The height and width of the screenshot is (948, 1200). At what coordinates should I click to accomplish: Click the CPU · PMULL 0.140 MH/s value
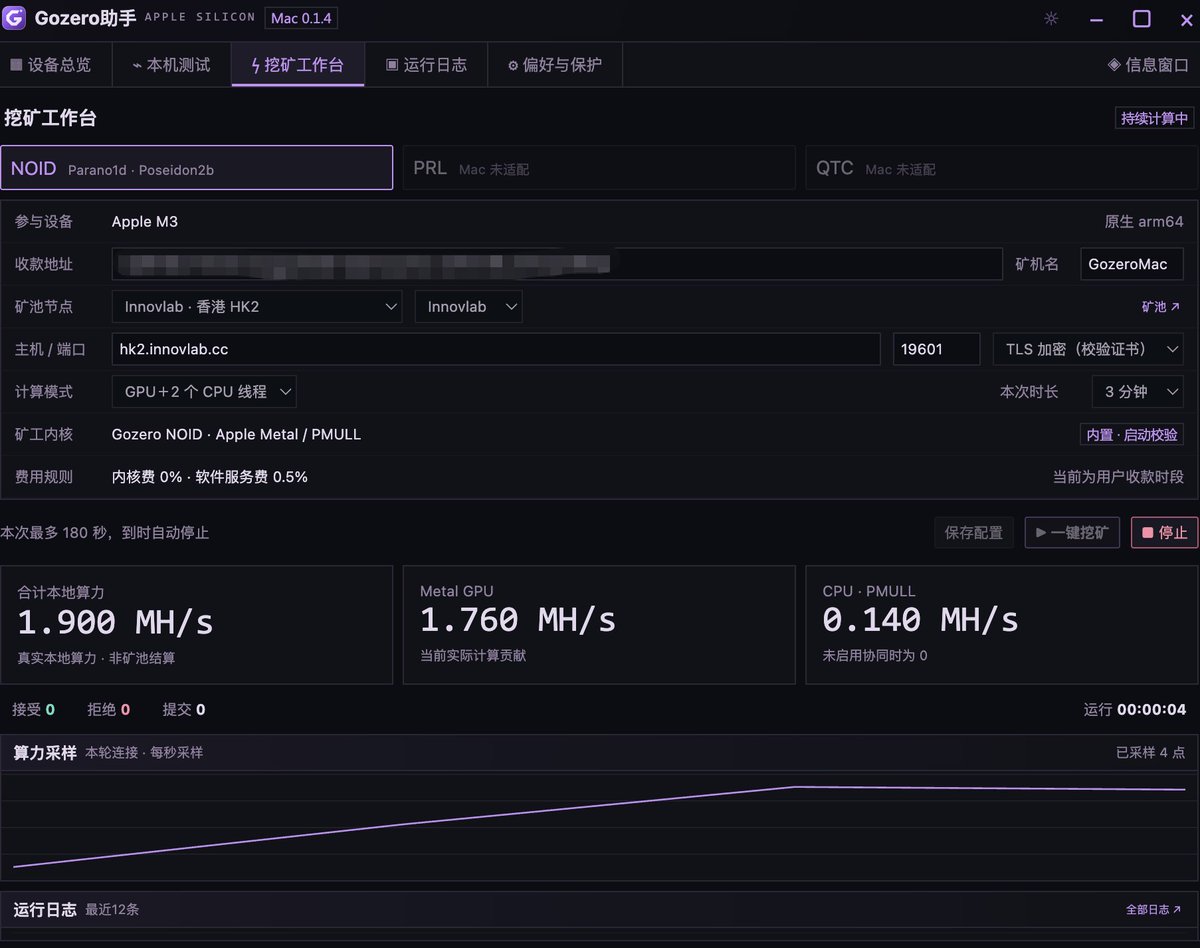click(921, 620)
